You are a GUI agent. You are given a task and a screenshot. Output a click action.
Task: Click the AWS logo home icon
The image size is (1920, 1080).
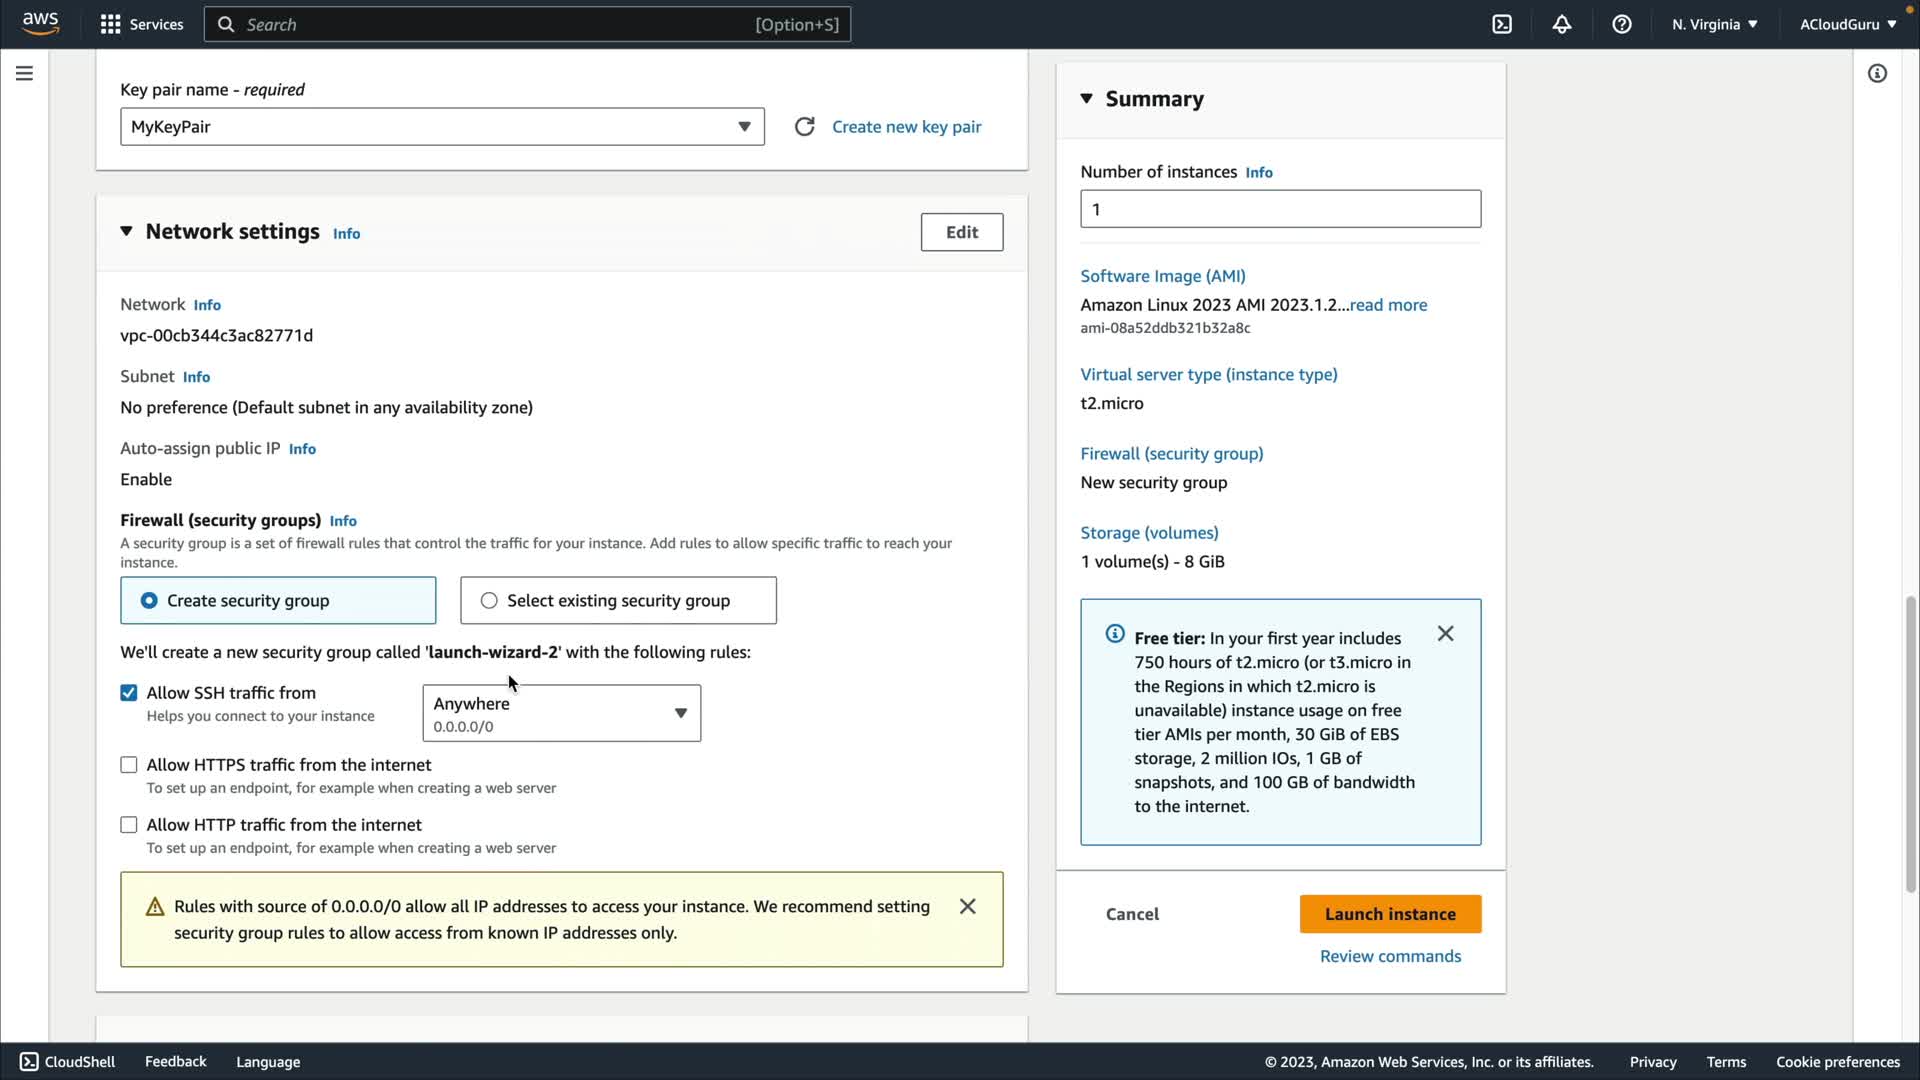click(40, 23)
